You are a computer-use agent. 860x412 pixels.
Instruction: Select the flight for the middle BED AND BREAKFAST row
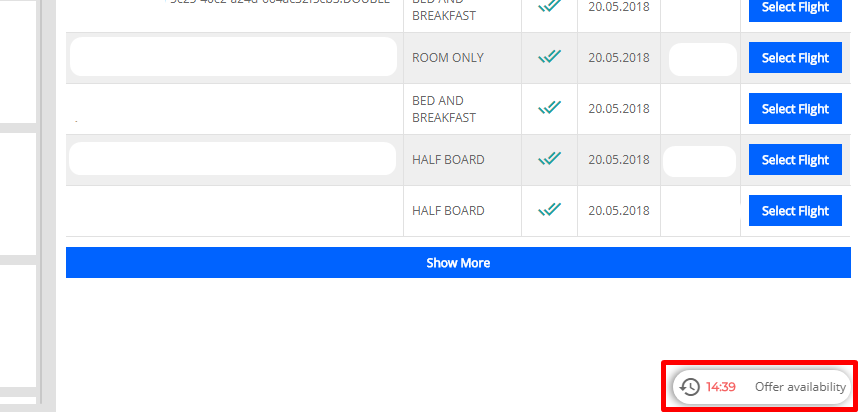(795, 109)
